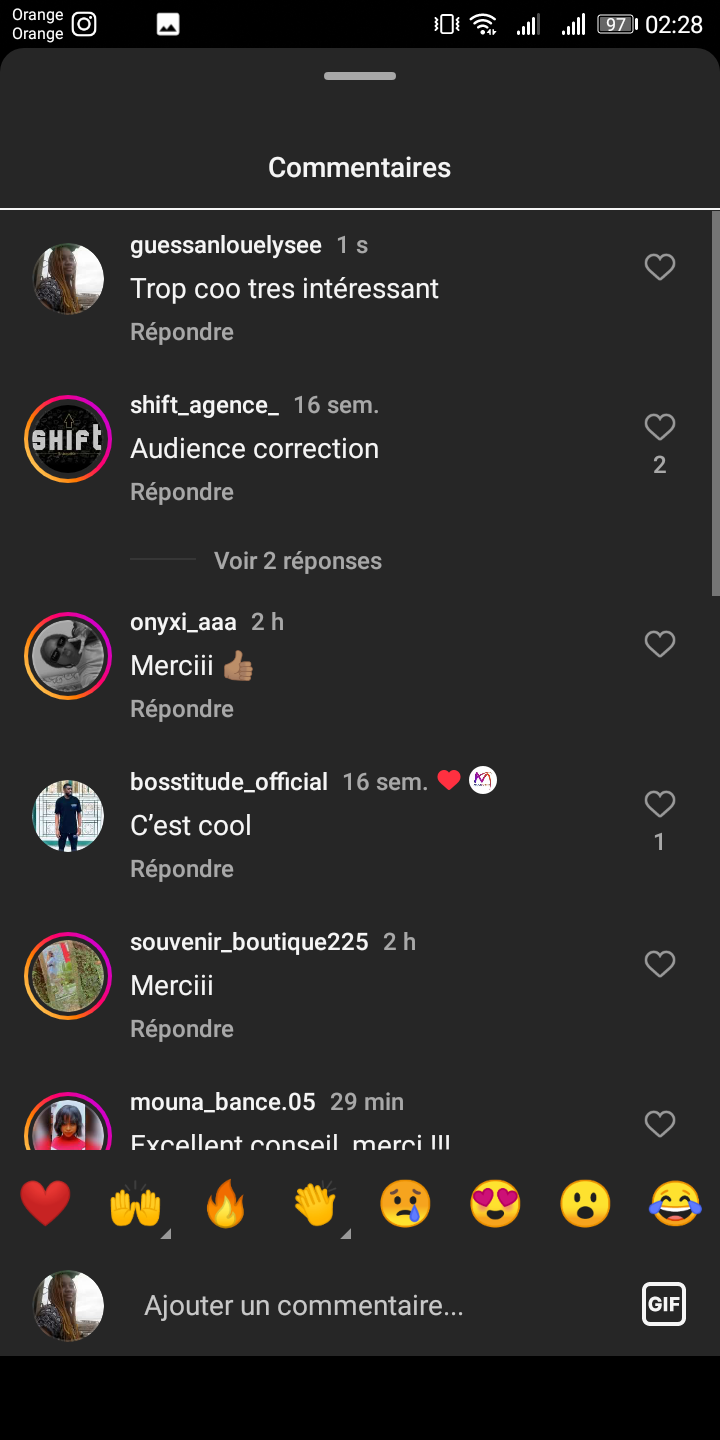Select the surprised face emoji

585,1203
